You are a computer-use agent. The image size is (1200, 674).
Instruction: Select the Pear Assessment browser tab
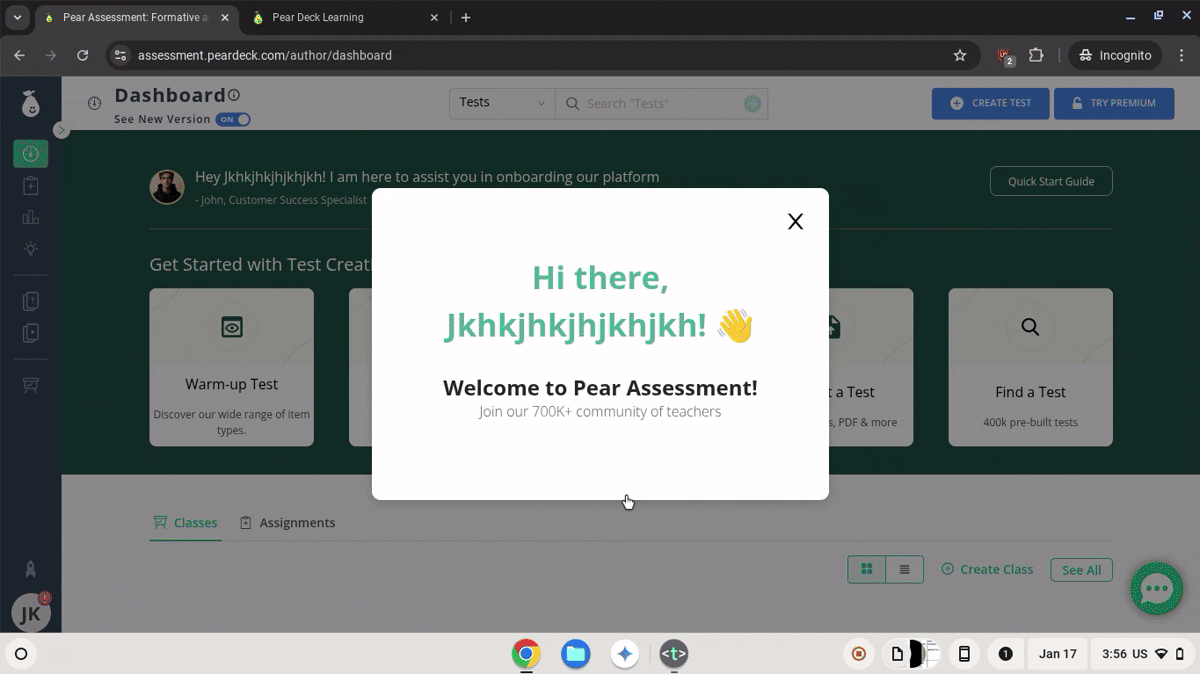(x=135, y=17)
